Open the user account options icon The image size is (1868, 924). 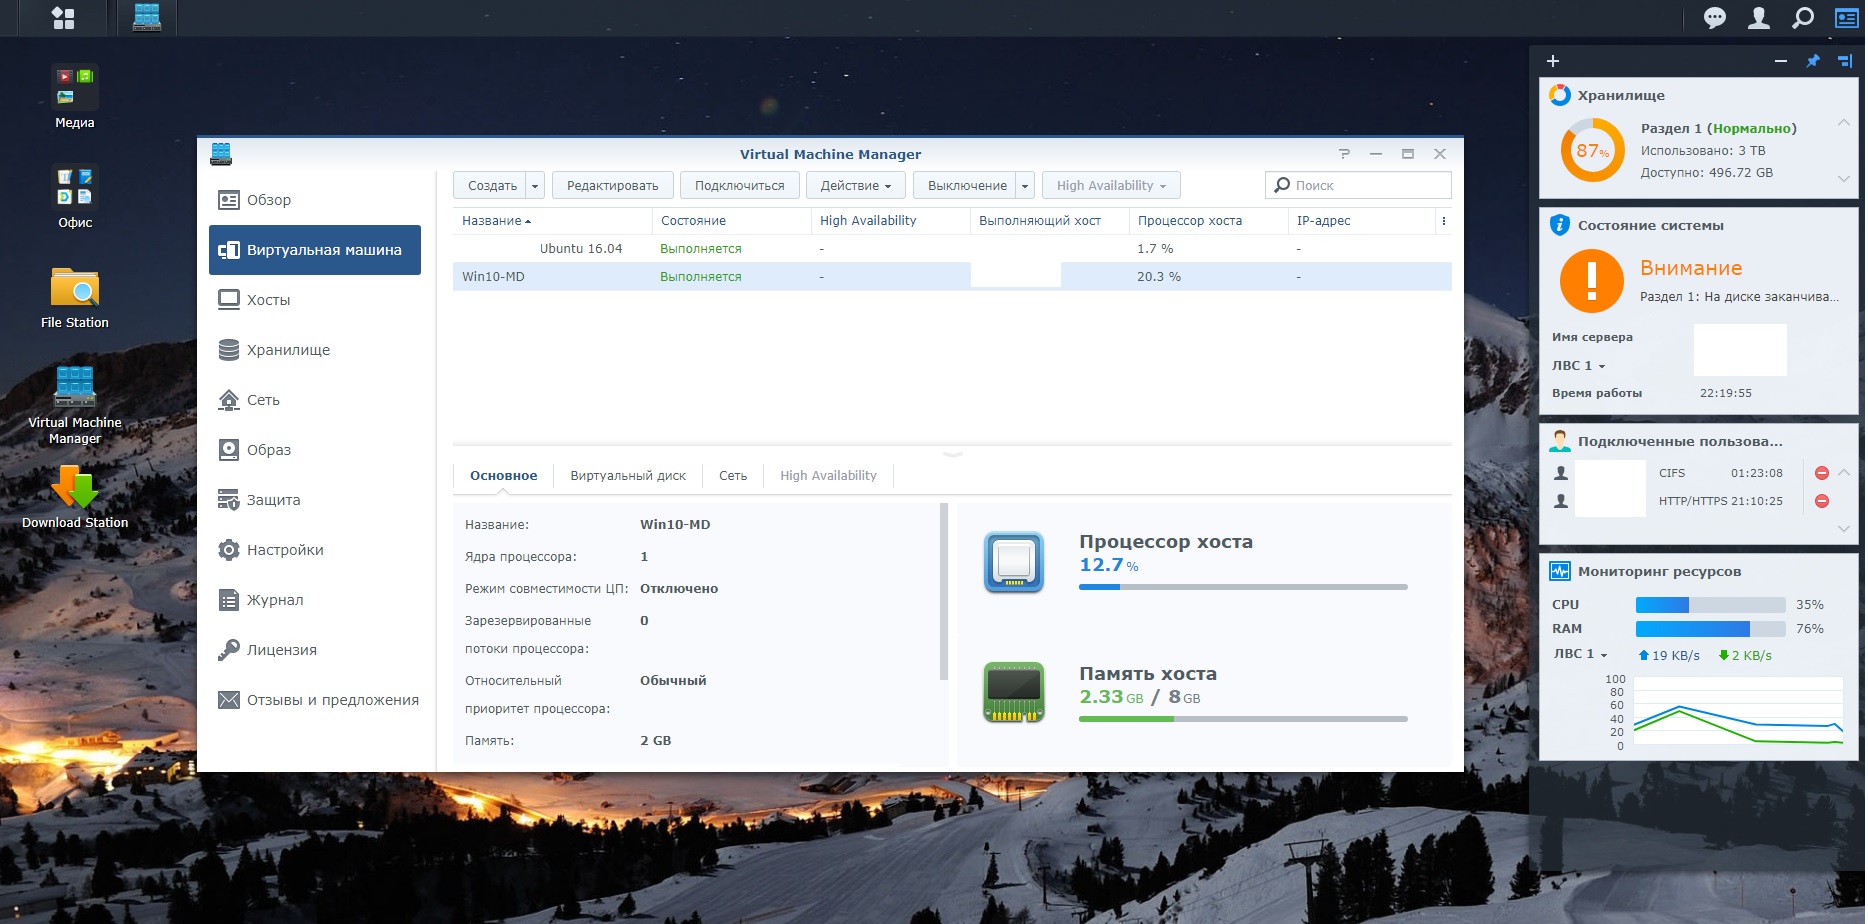coord(1758,18)
